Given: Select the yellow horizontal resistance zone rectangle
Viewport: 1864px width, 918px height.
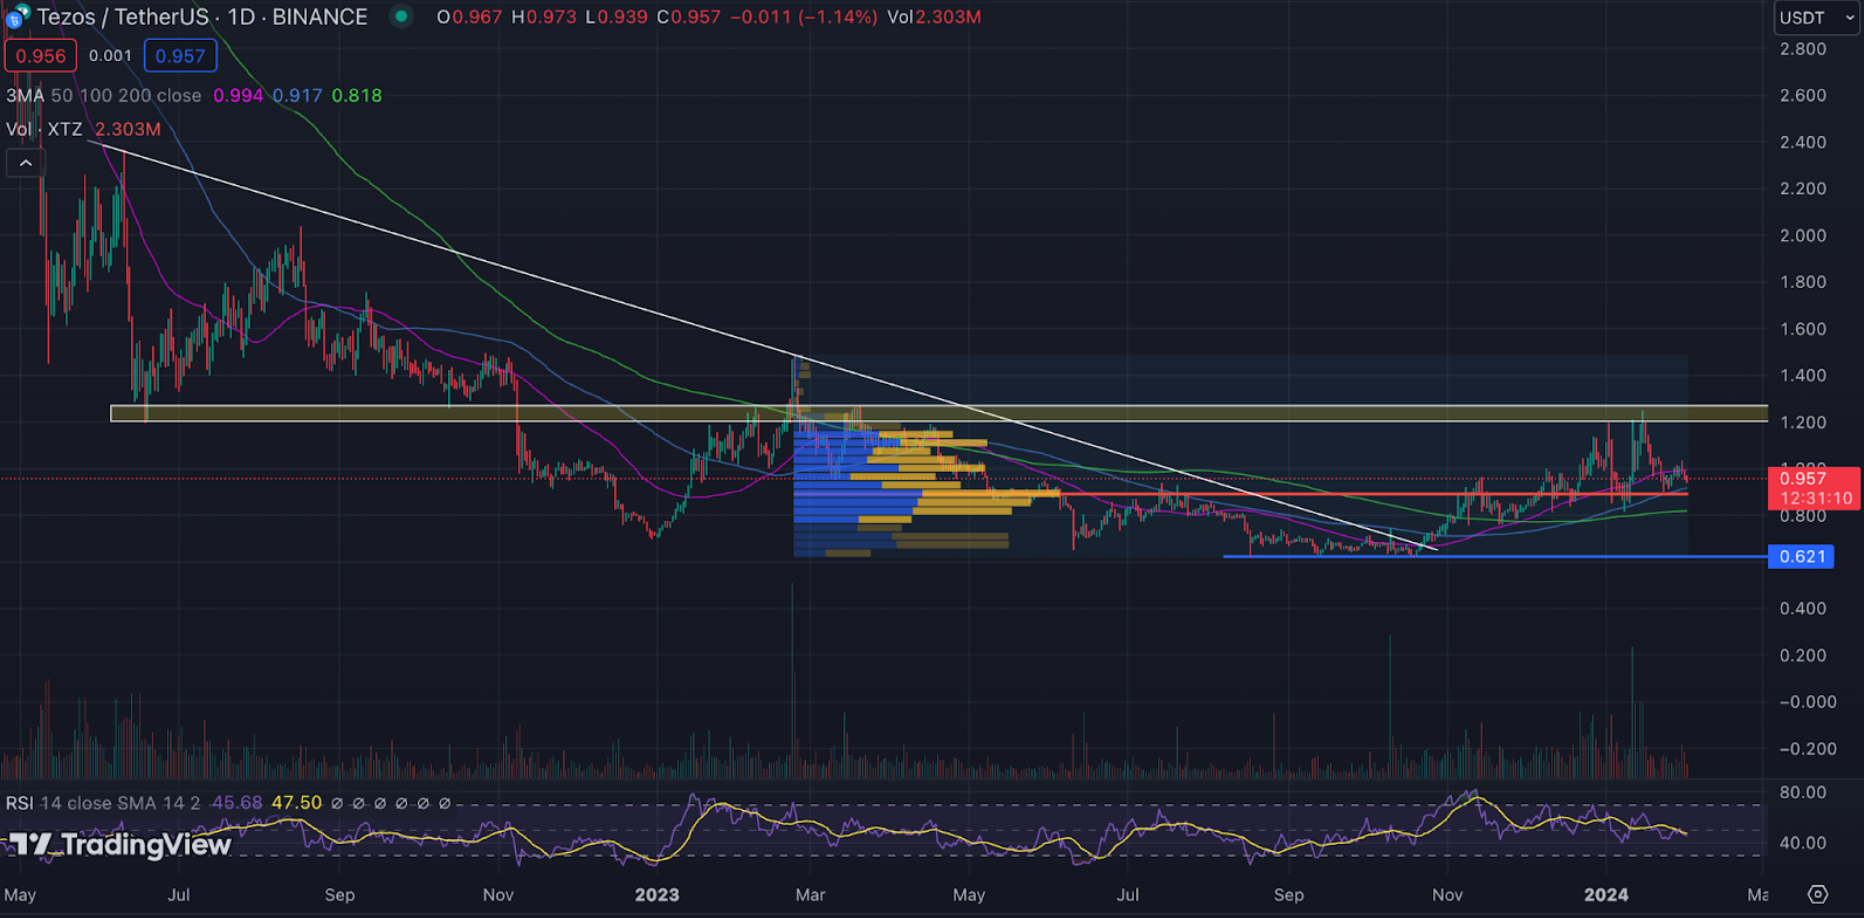Looking at the screenshot, I should [x=938, y=413].
